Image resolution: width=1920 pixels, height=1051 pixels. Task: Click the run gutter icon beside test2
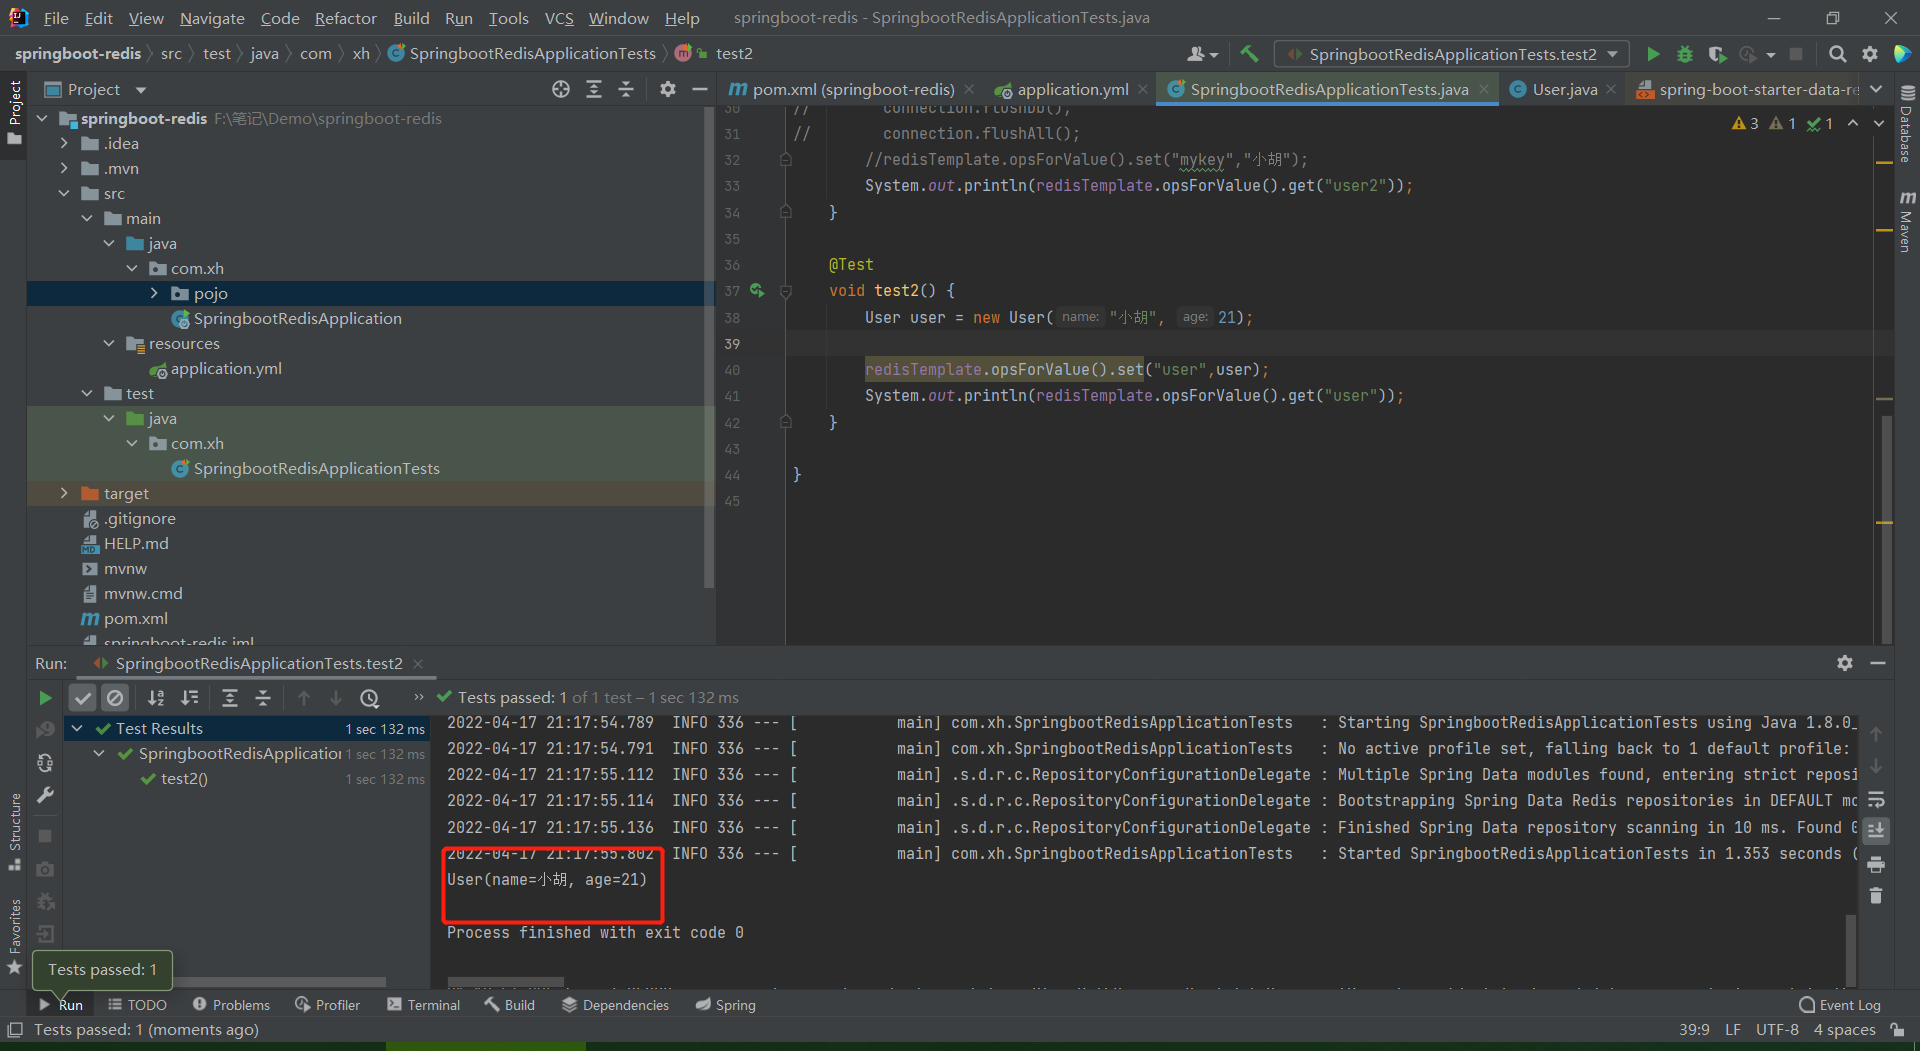click(757, 291)
